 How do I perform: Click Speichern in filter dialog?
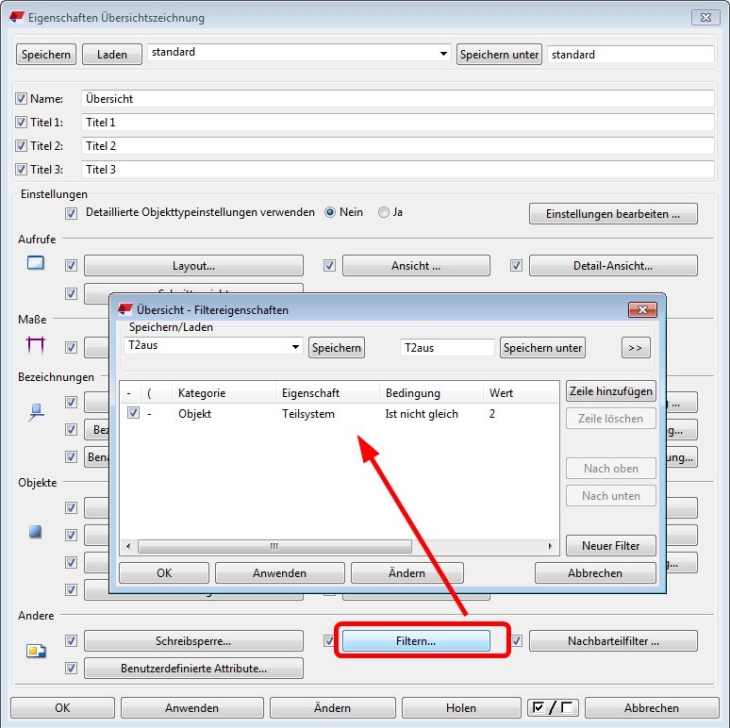pyautogui.click(x=336, y=348)
